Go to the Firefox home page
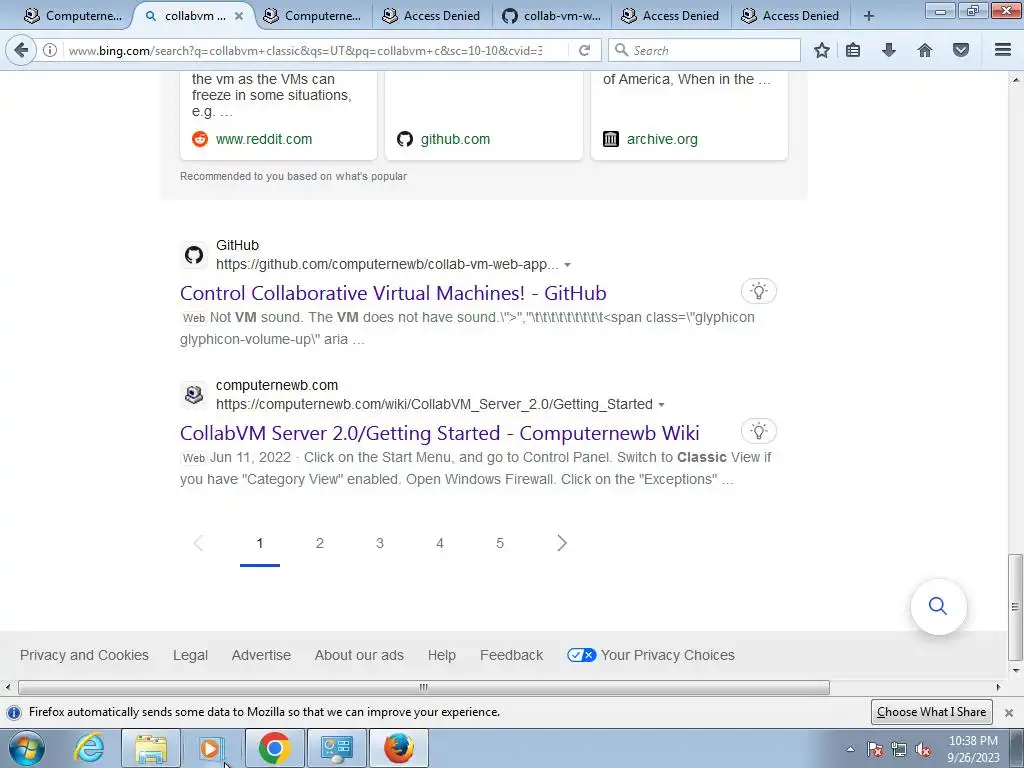1024x768 pixels. (x=925, y=50)
